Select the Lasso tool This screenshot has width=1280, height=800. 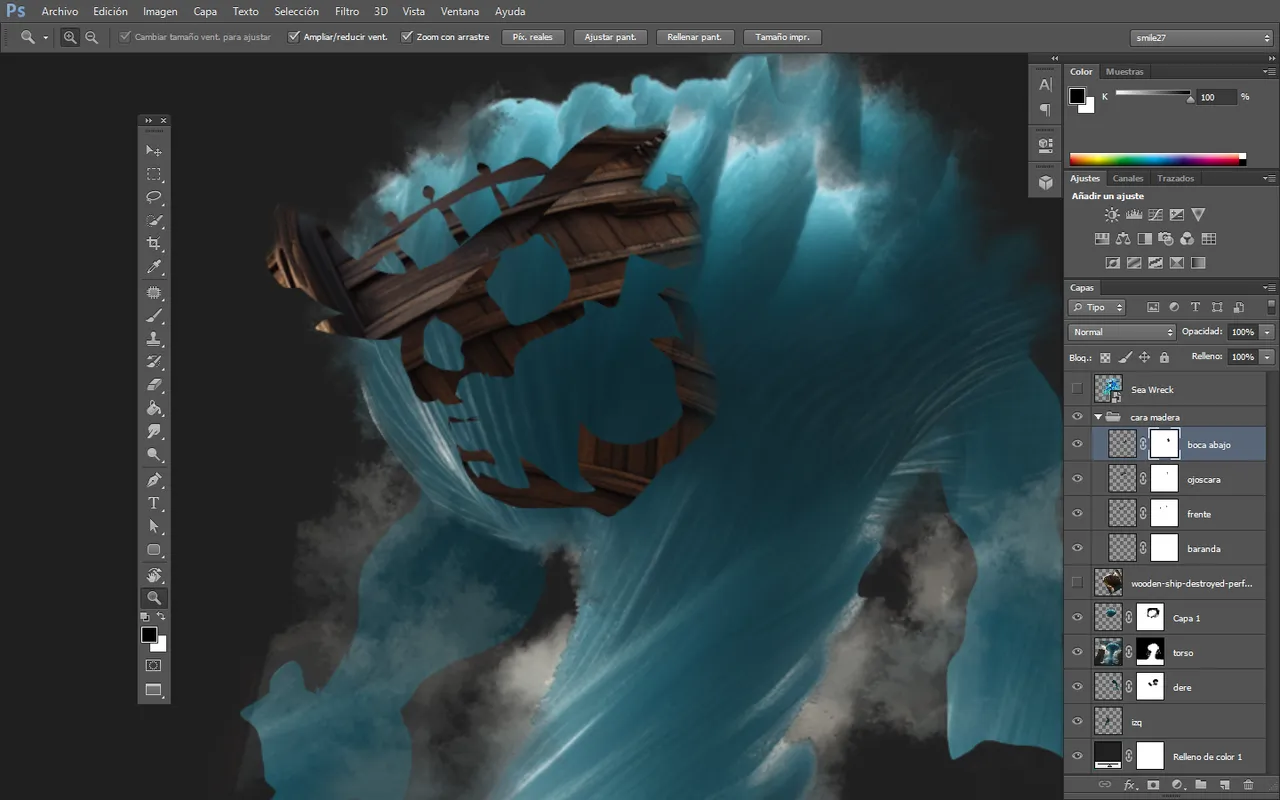tap(153, 197)
